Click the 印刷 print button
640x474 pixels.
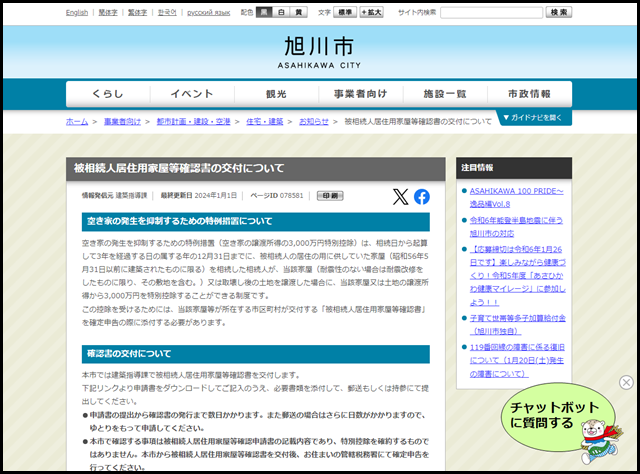(329, 196)
